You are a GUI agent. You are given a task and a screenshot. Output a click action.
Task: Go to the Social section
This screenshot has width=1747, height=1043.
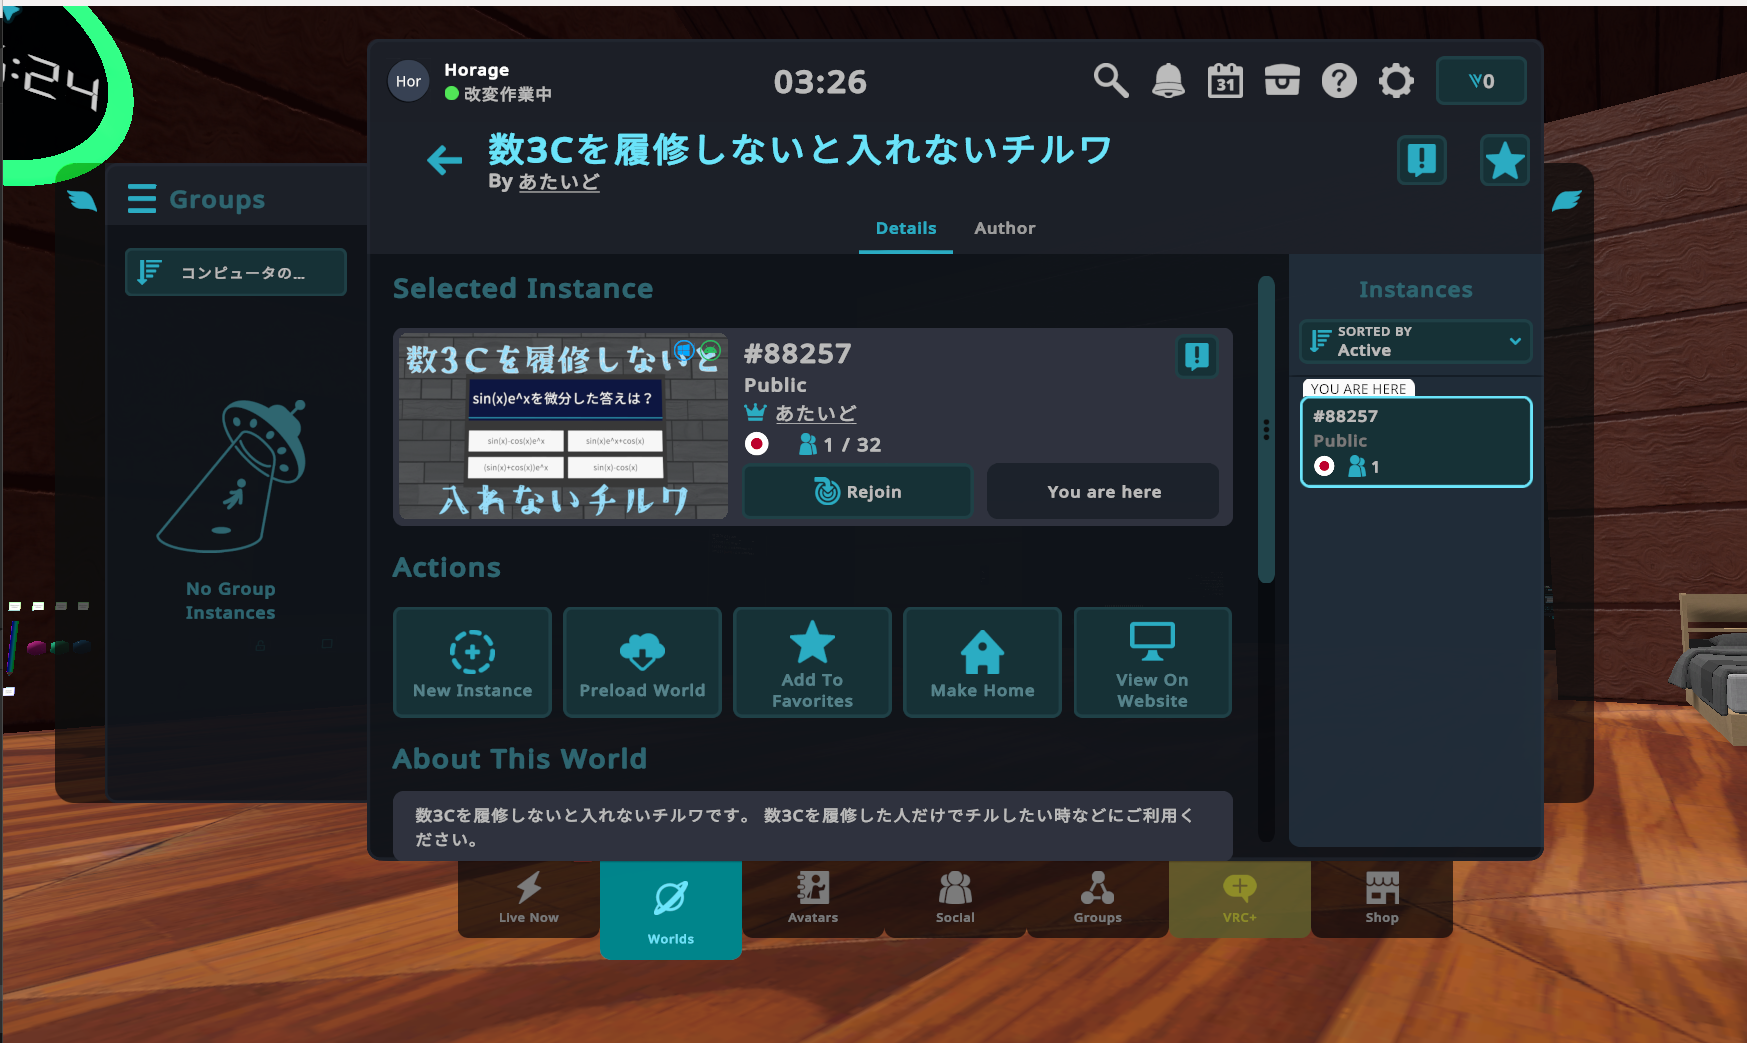pos(955,898)
